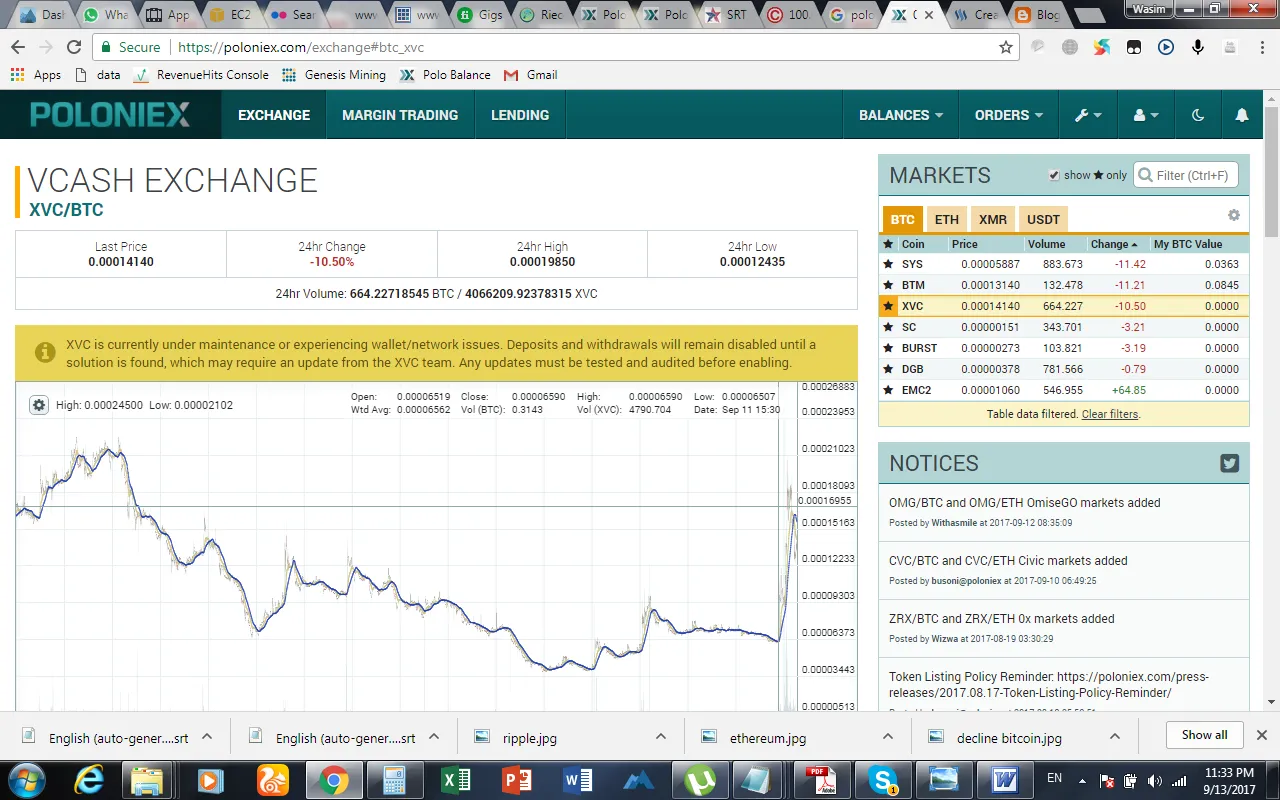Toggle star for DGB coin
The width and height of the screenshot is (1280, 800).
click(888, 369)
